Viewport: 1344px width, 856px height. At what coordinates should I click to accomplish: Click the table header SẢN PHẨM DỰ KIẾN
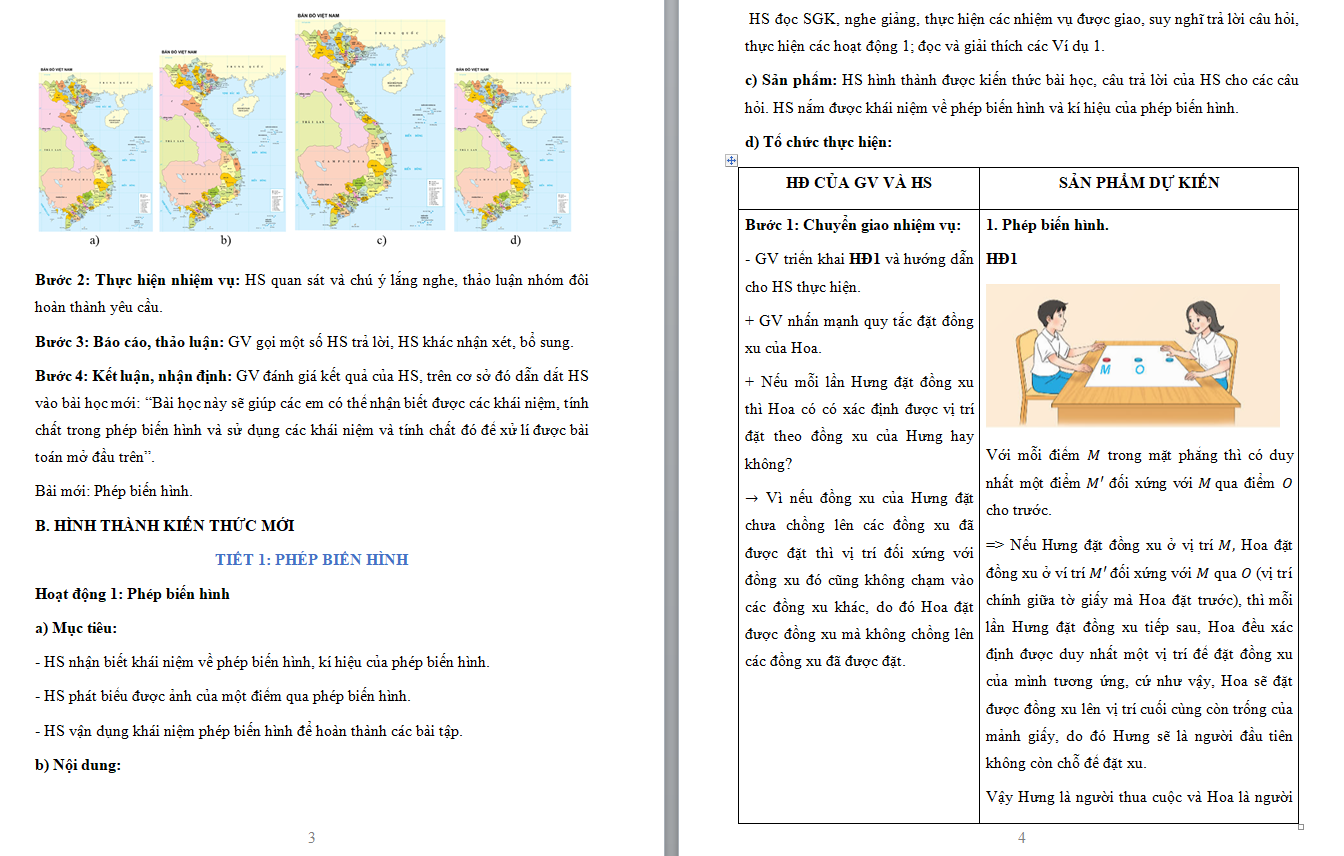pyautogui.click(x=1139, y=183)
